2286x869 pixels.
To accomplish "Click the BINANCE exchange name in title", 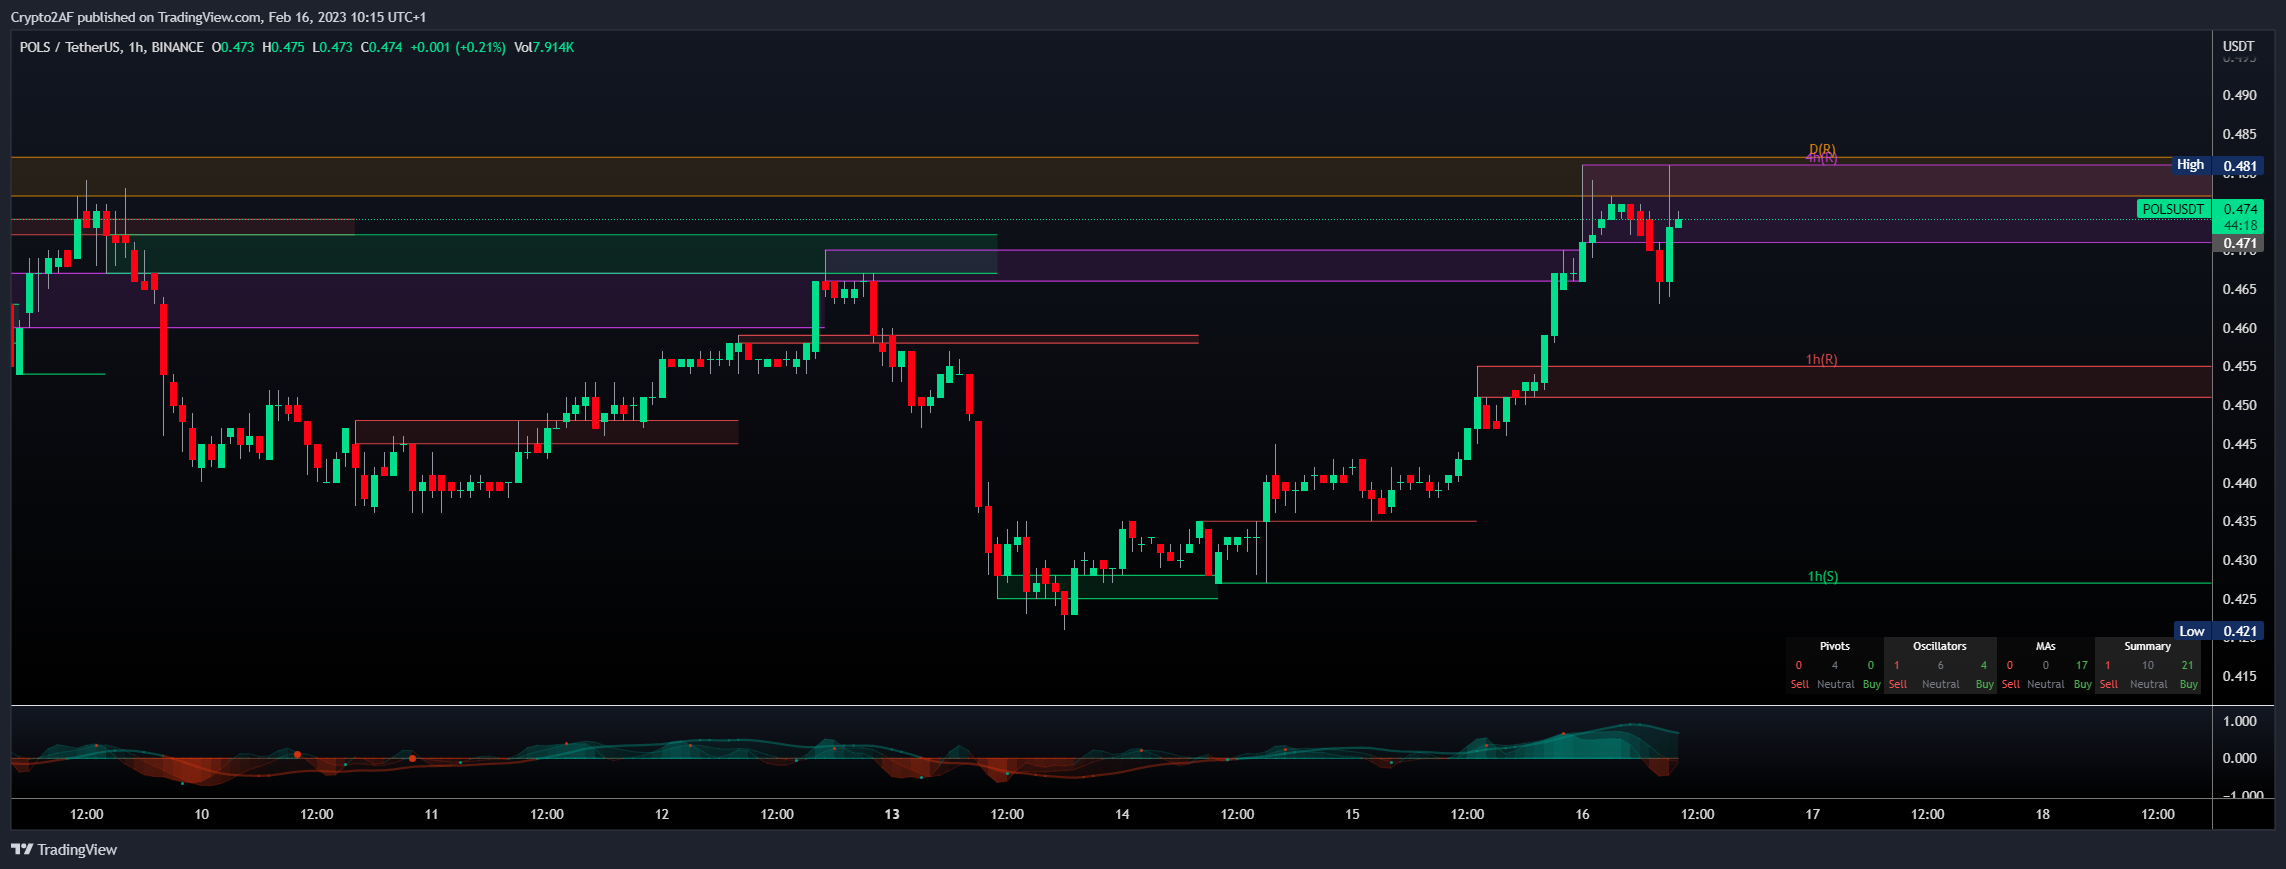I will coord(178,47).
